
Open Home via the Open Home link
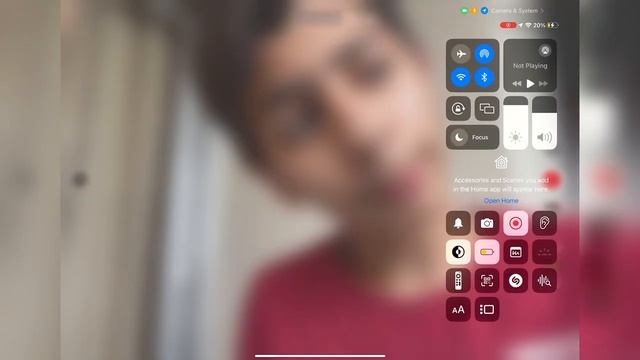501,201
